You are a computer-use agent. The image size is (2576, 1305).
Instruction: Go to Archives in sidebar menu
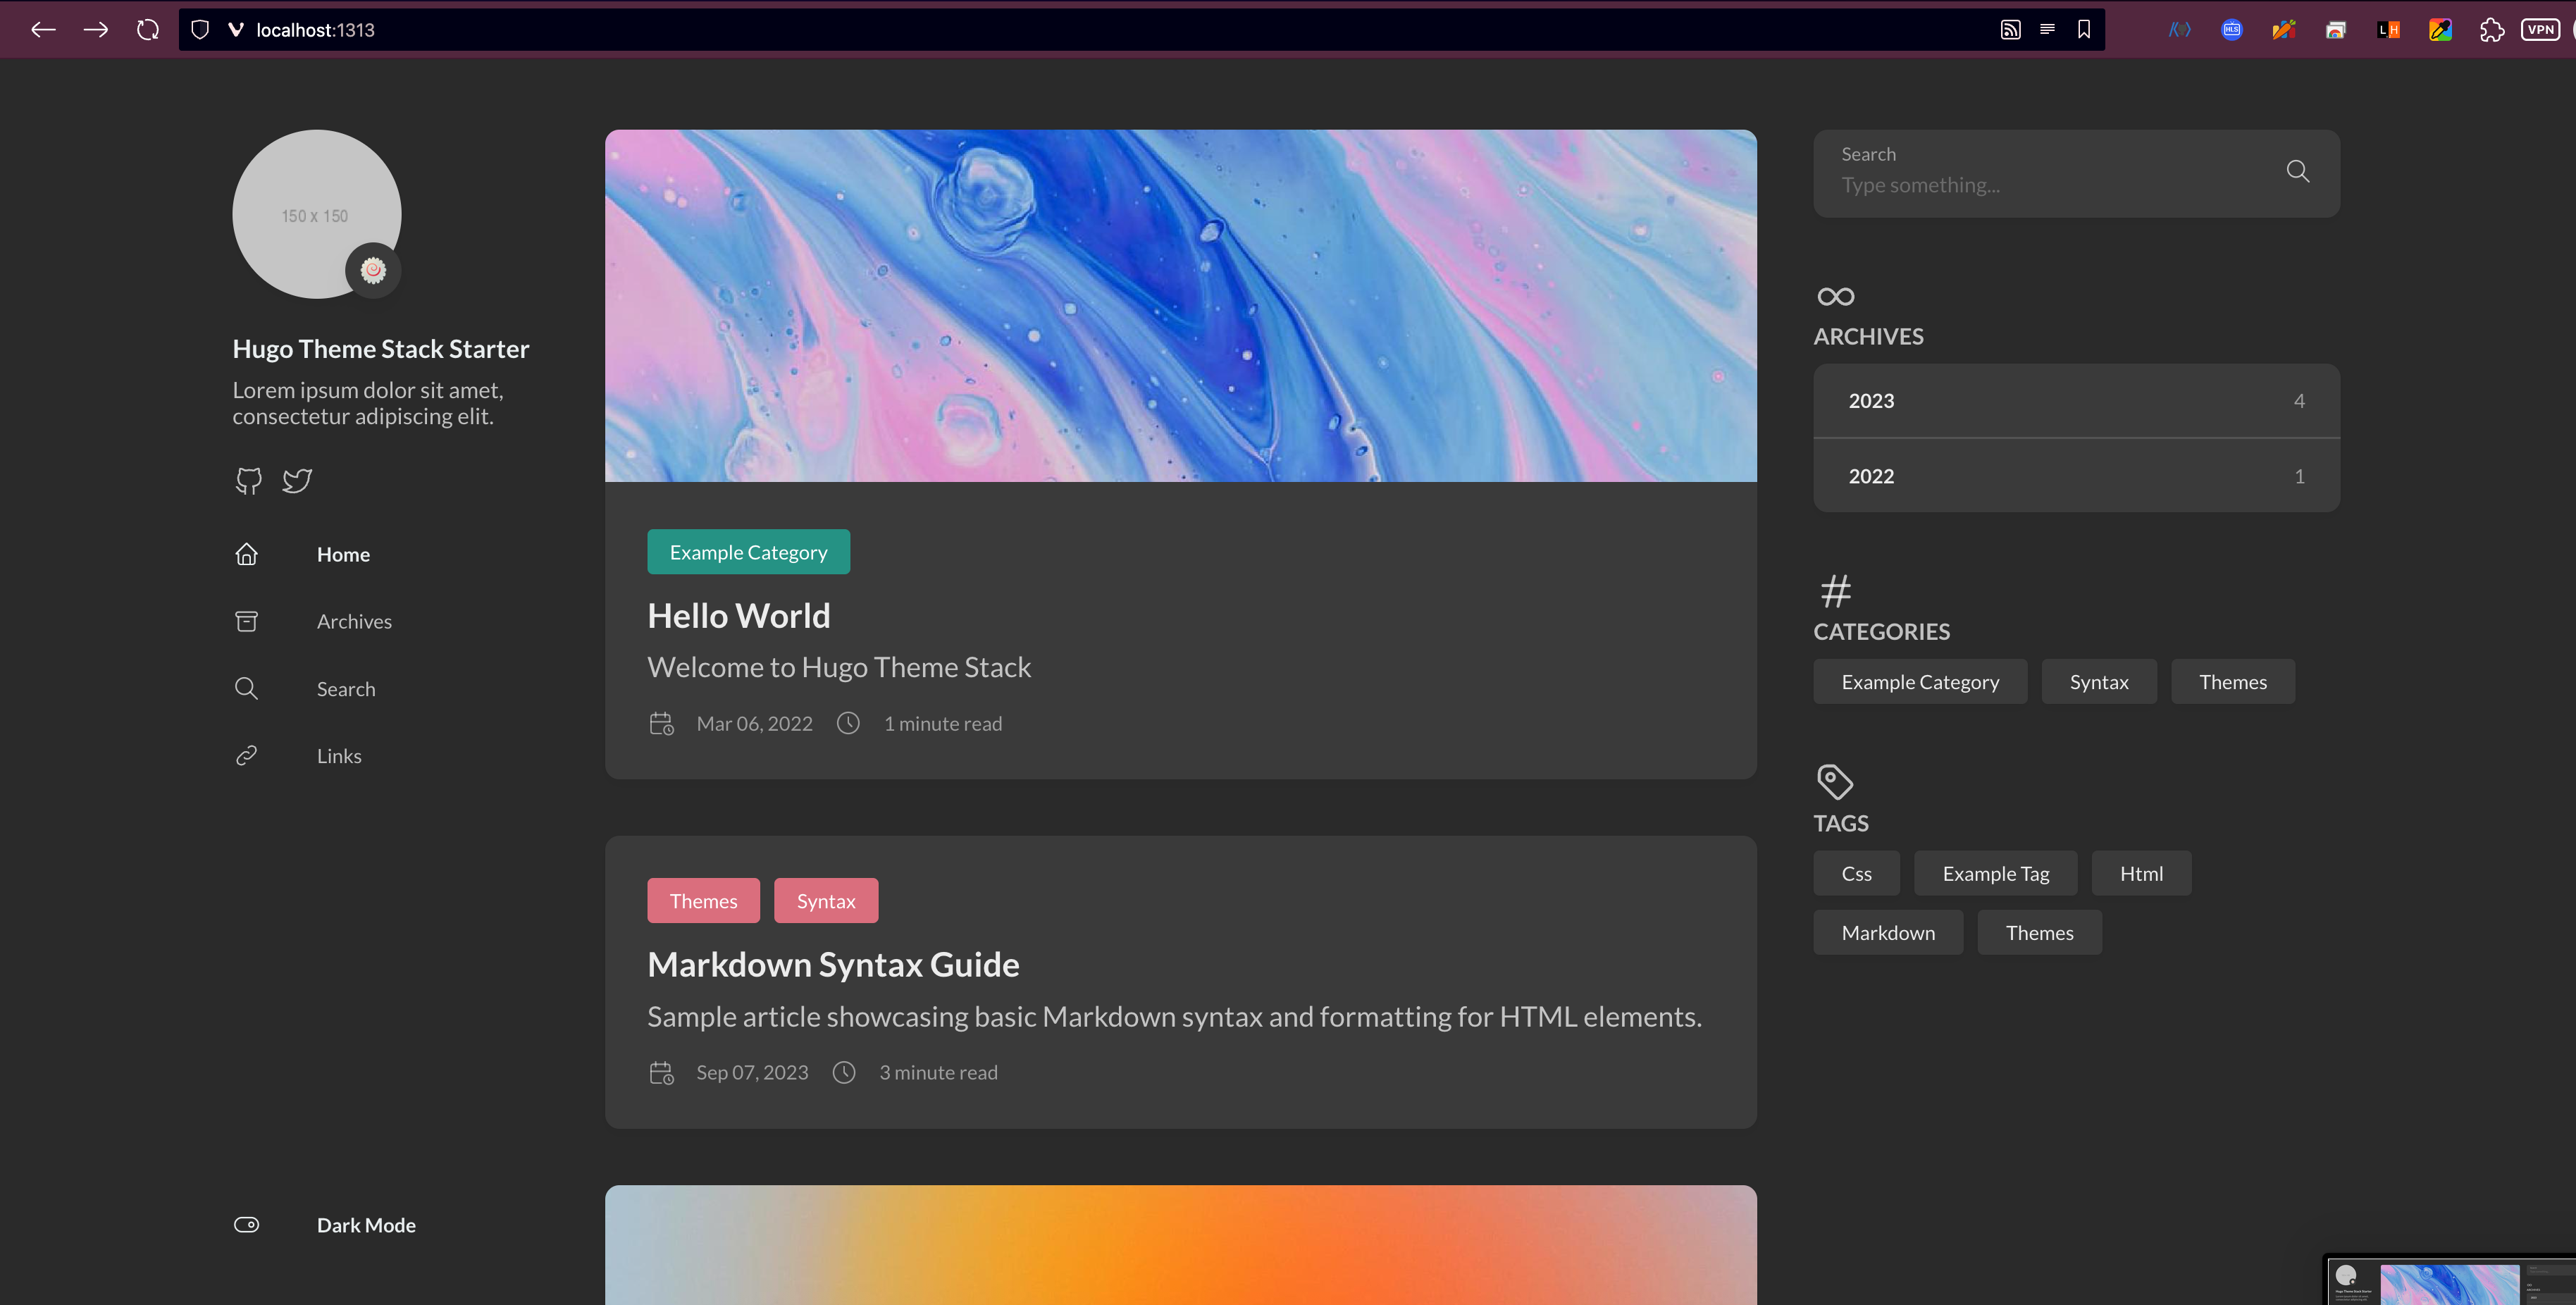click(354, 621)
